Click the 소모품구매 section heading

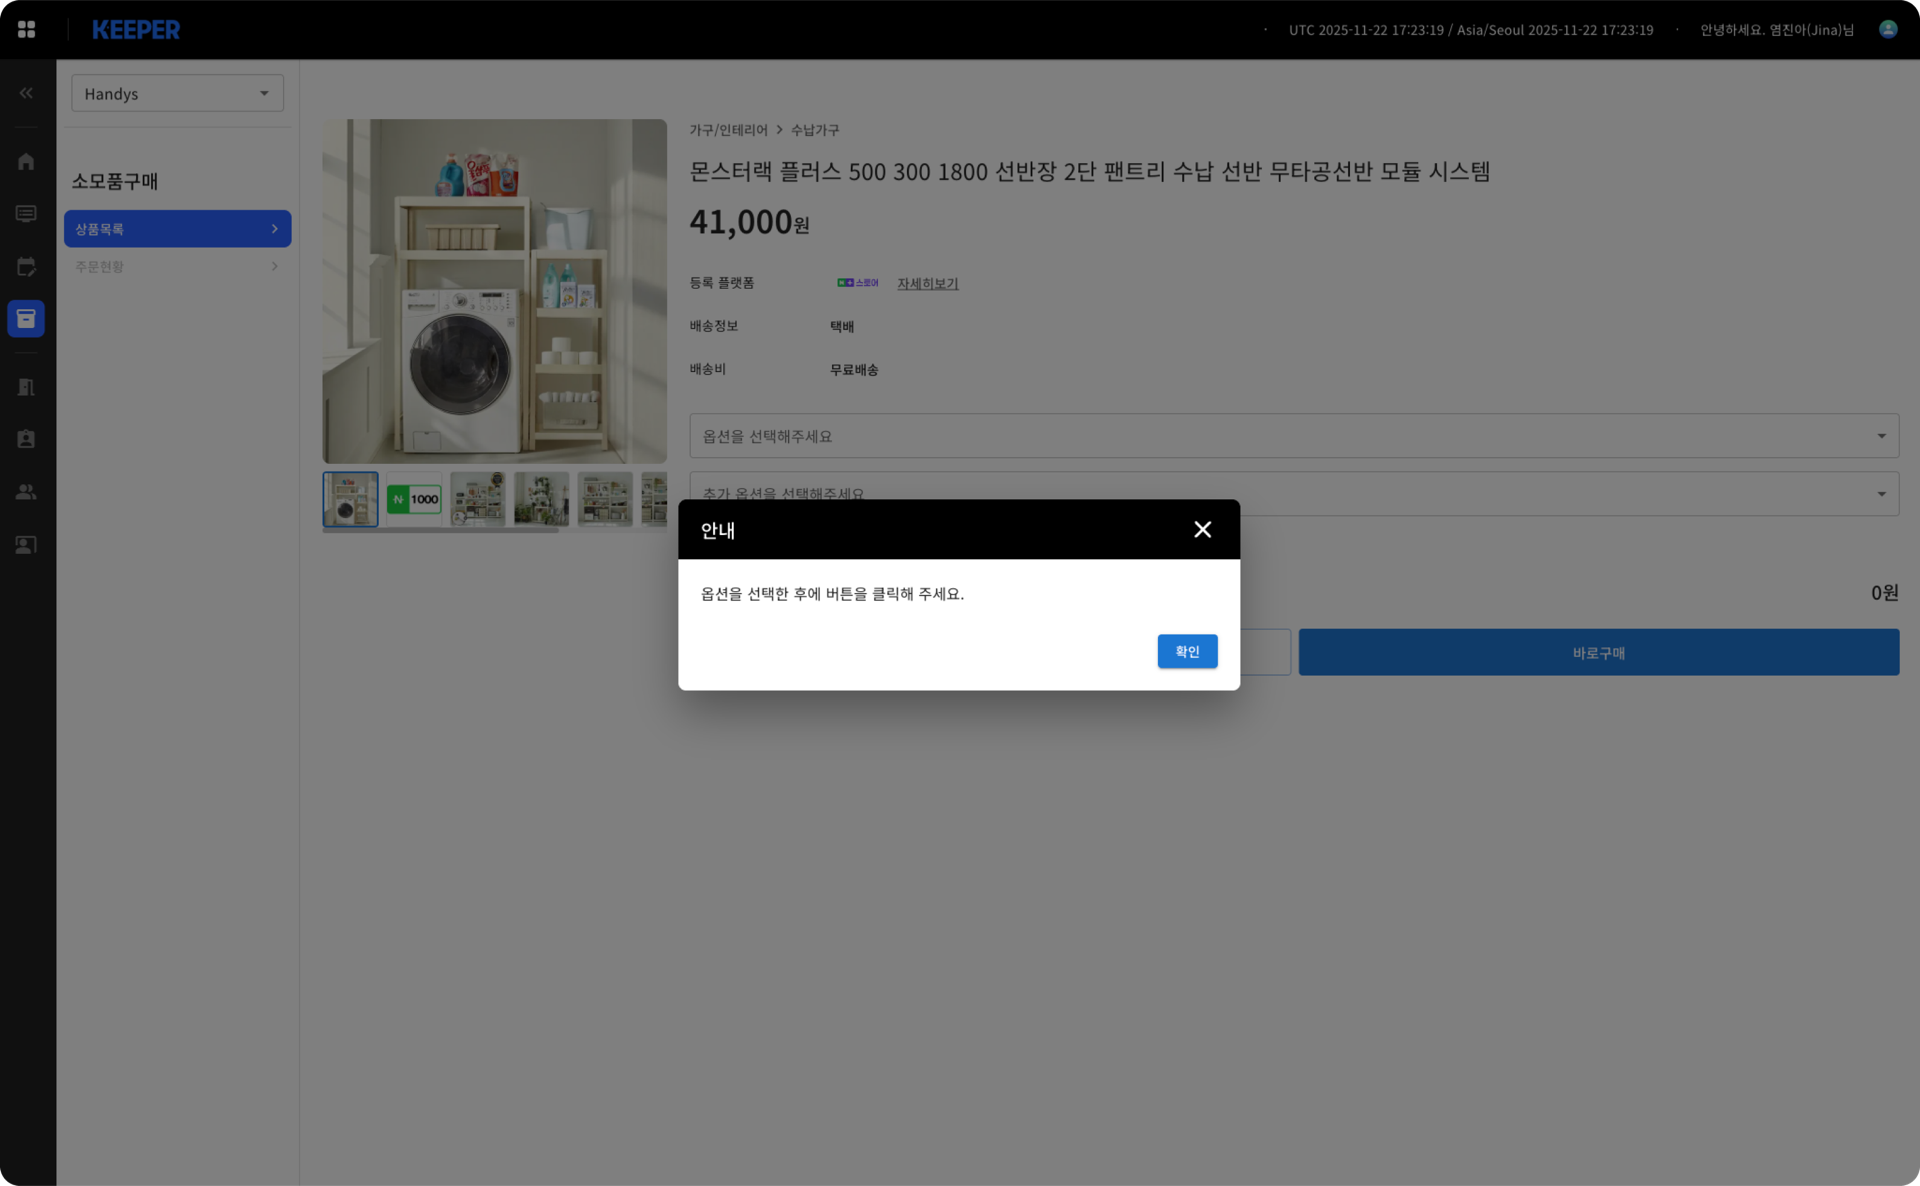[115, 181]
